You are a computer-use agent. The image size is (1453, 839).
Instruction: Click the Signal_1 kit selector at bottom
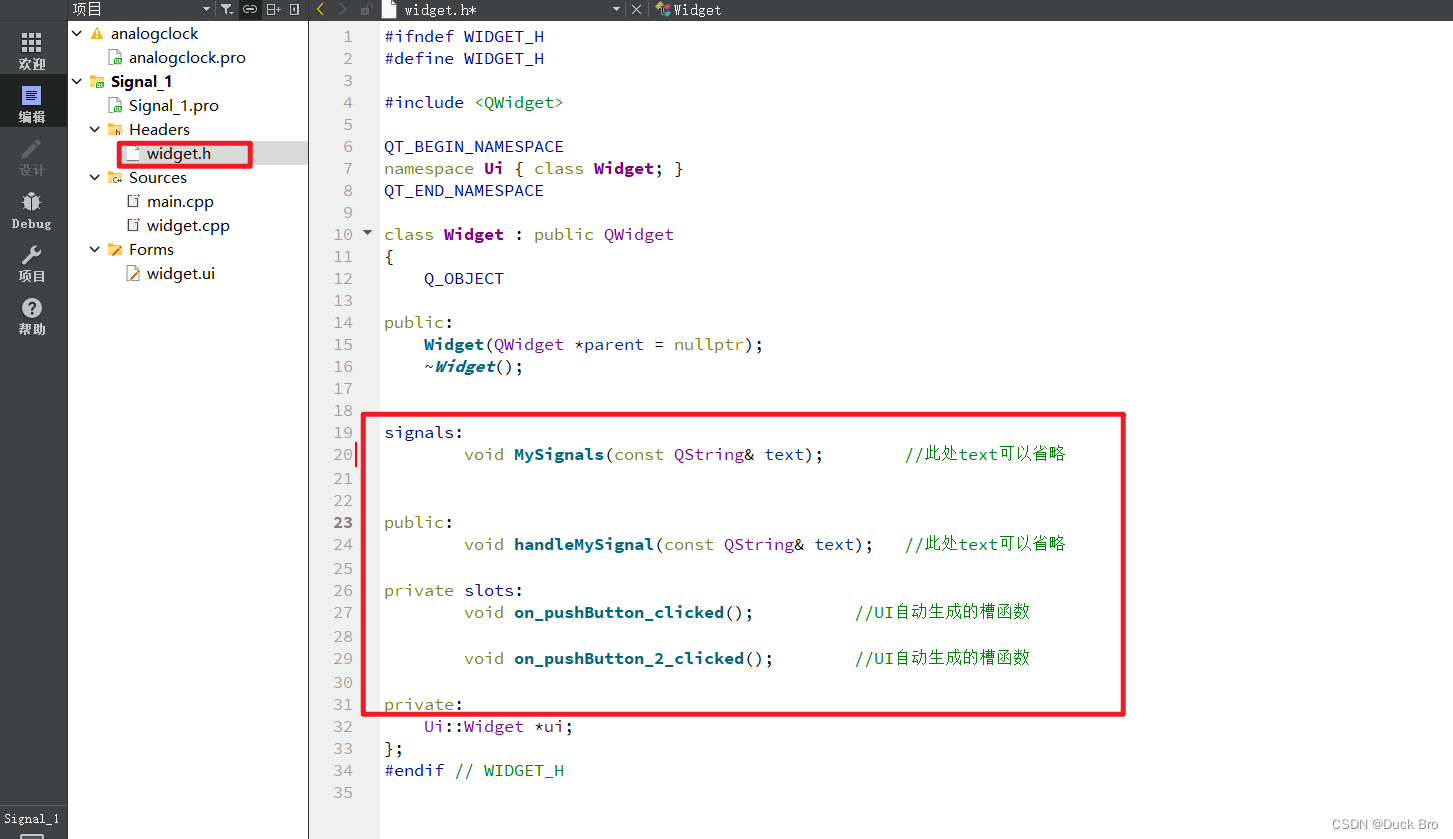point(32,818)
